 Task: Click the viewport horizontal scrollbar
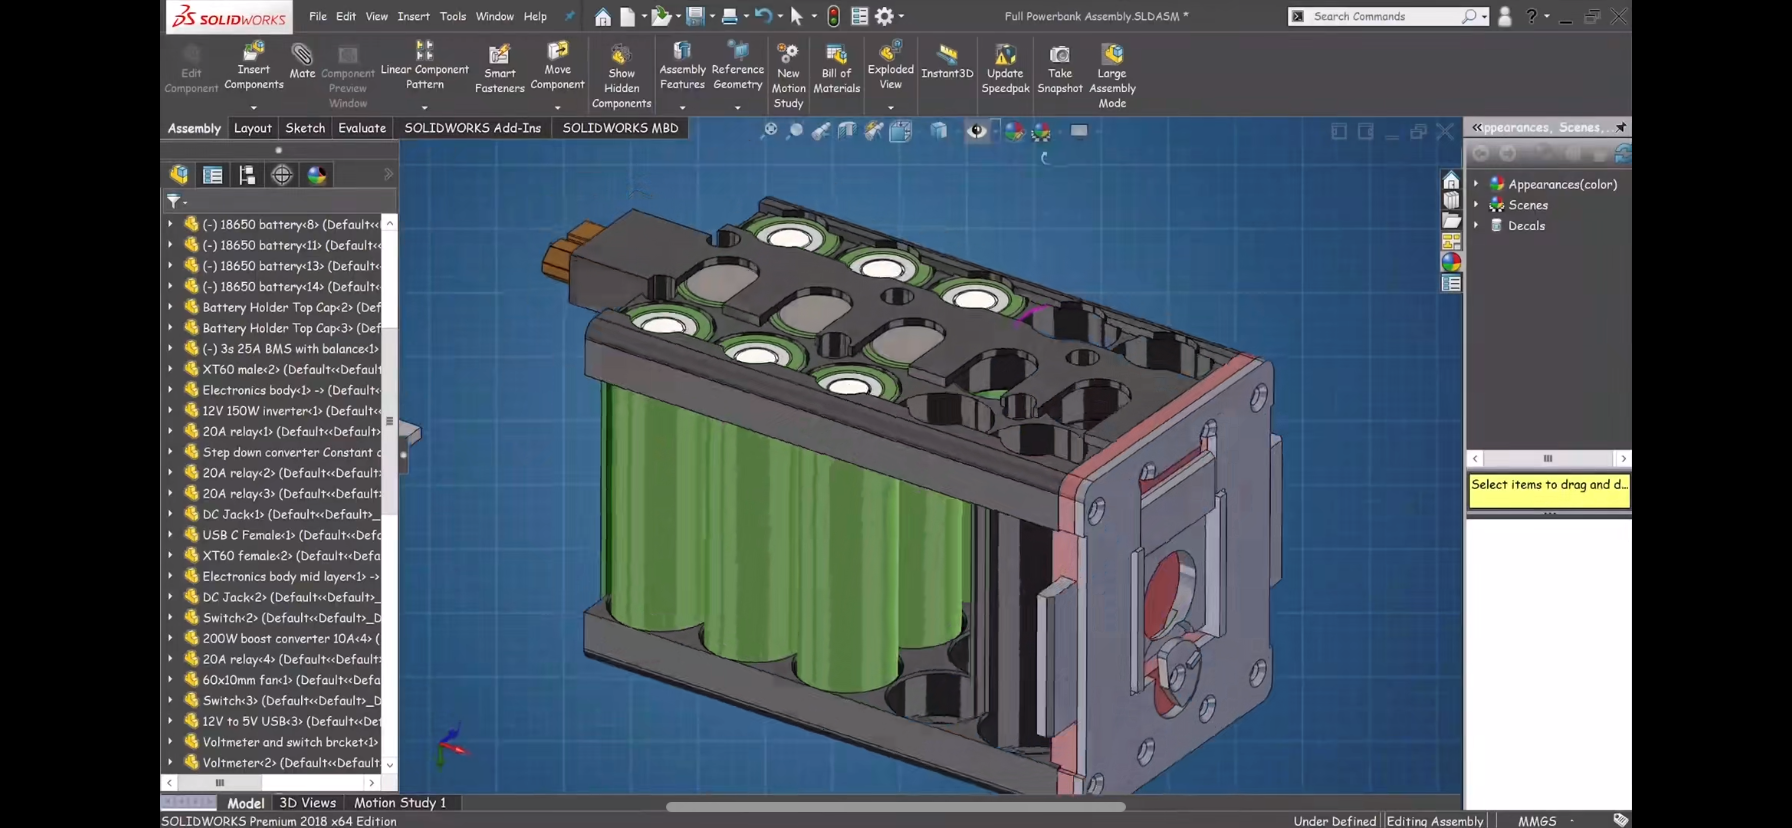[x=895, y=806]
